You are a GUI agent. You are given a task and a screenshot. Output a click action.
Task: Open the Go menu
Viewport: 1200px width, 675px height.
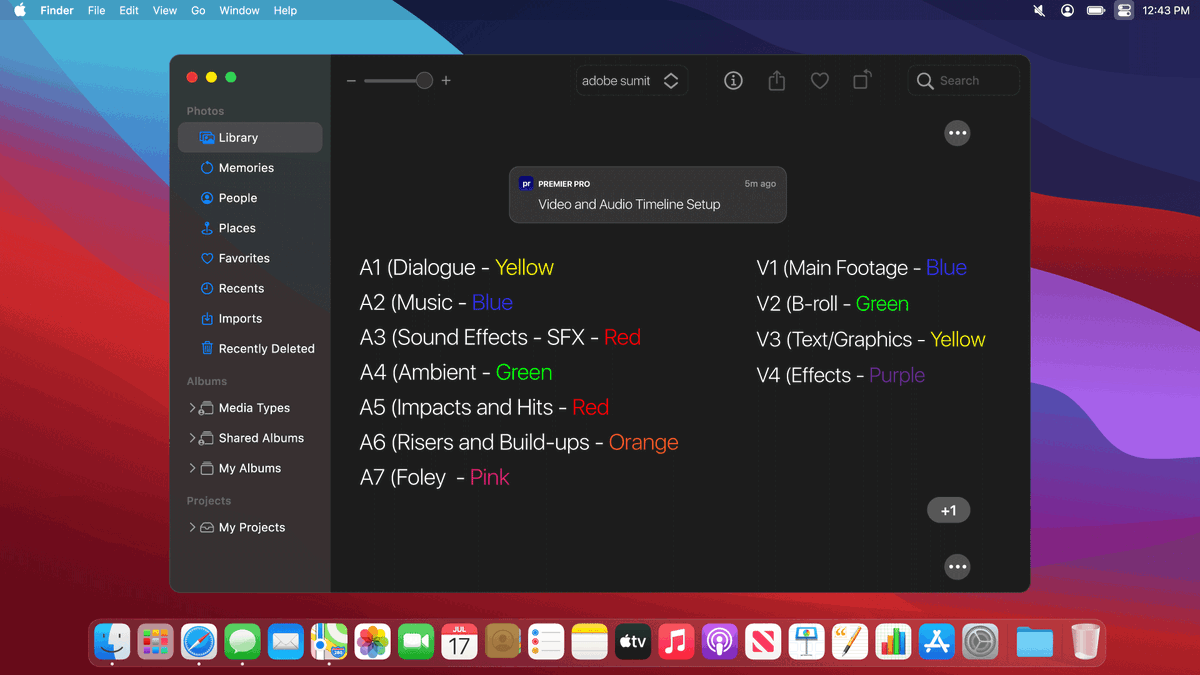coord(198,10)
